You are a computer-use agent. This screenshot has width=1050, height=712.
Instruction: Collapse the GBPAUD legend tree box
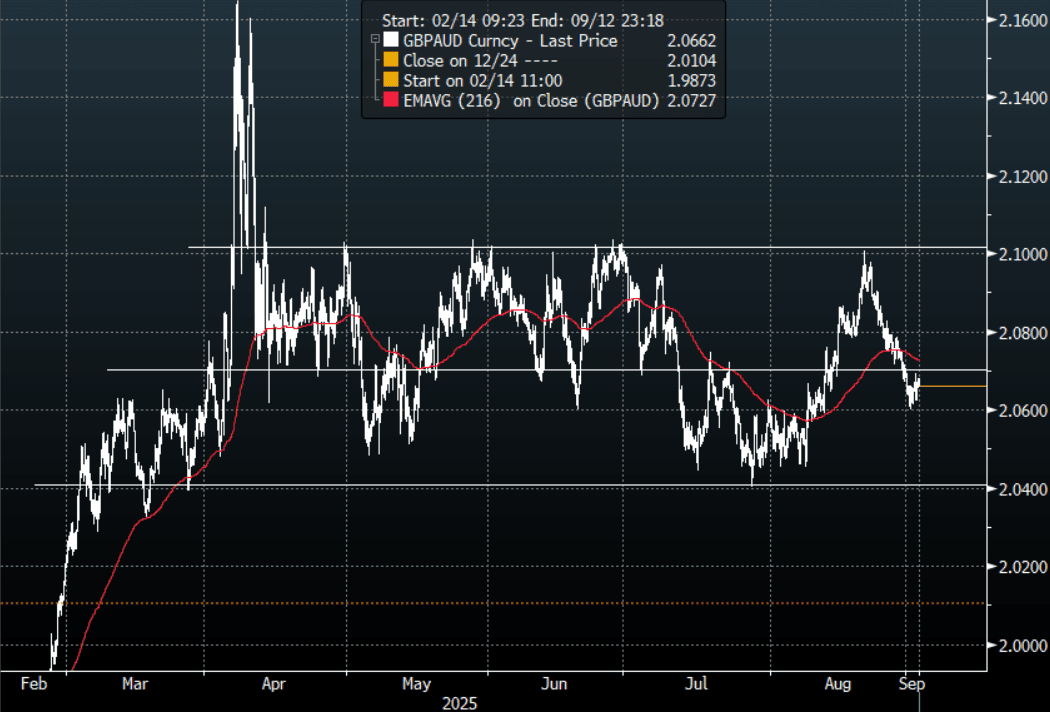[x=374, y=41]
